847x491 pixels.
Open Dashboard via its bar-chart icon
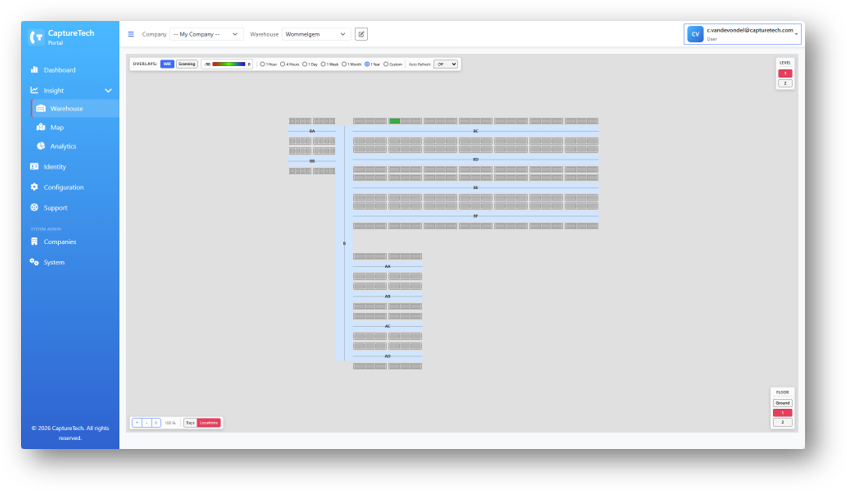(35, 70)
